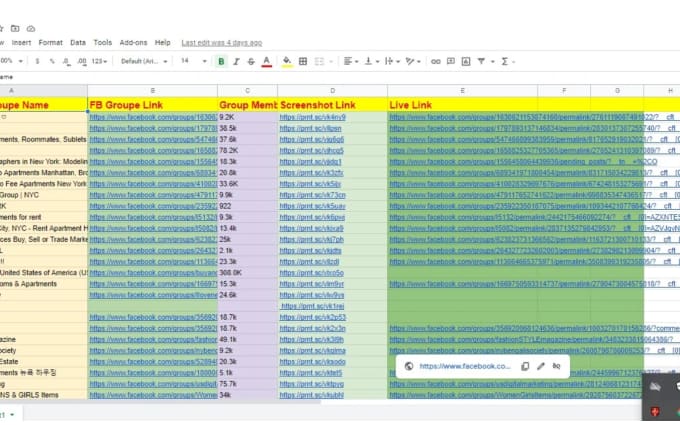Open FB group link in the 38.5k row
The height and width of the screenshot is (425, 680).
coord(153,128)
